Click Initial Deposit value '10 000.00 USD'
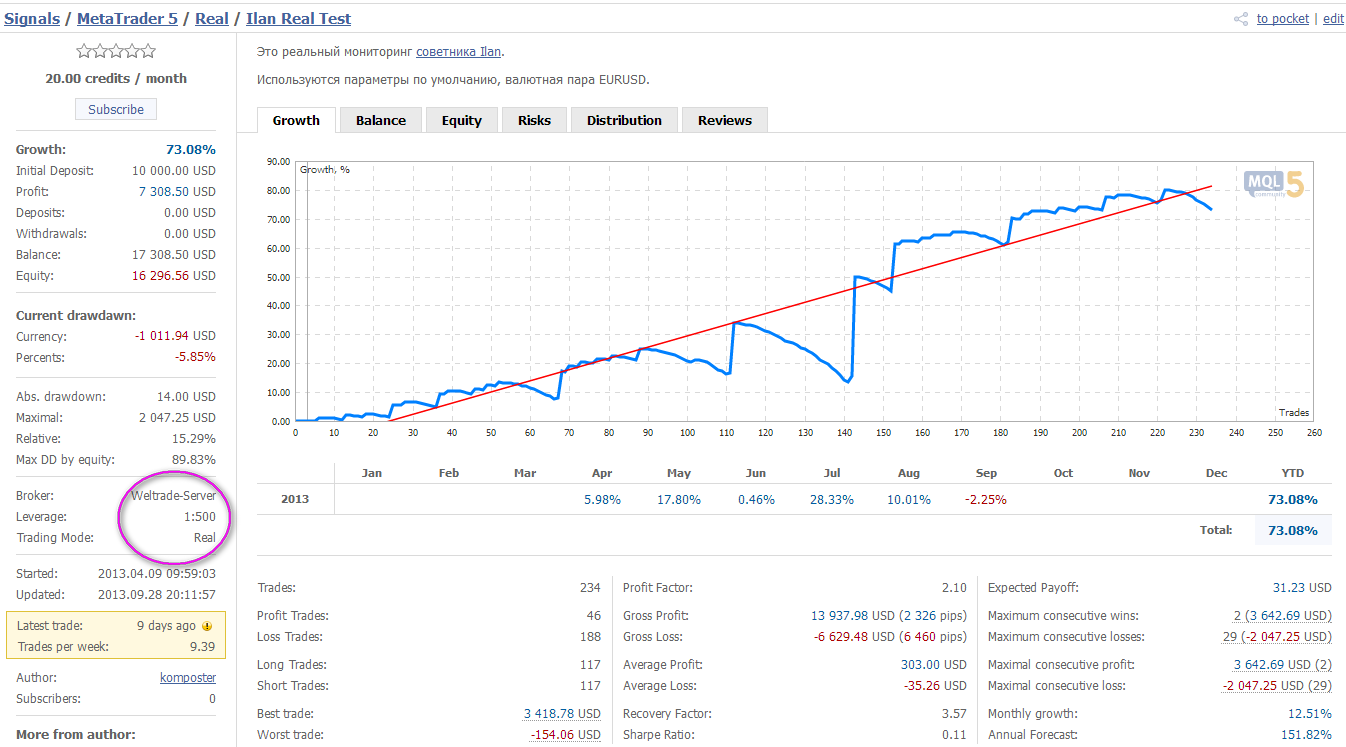Screen dimensions: 1346x747 [176, 171]
